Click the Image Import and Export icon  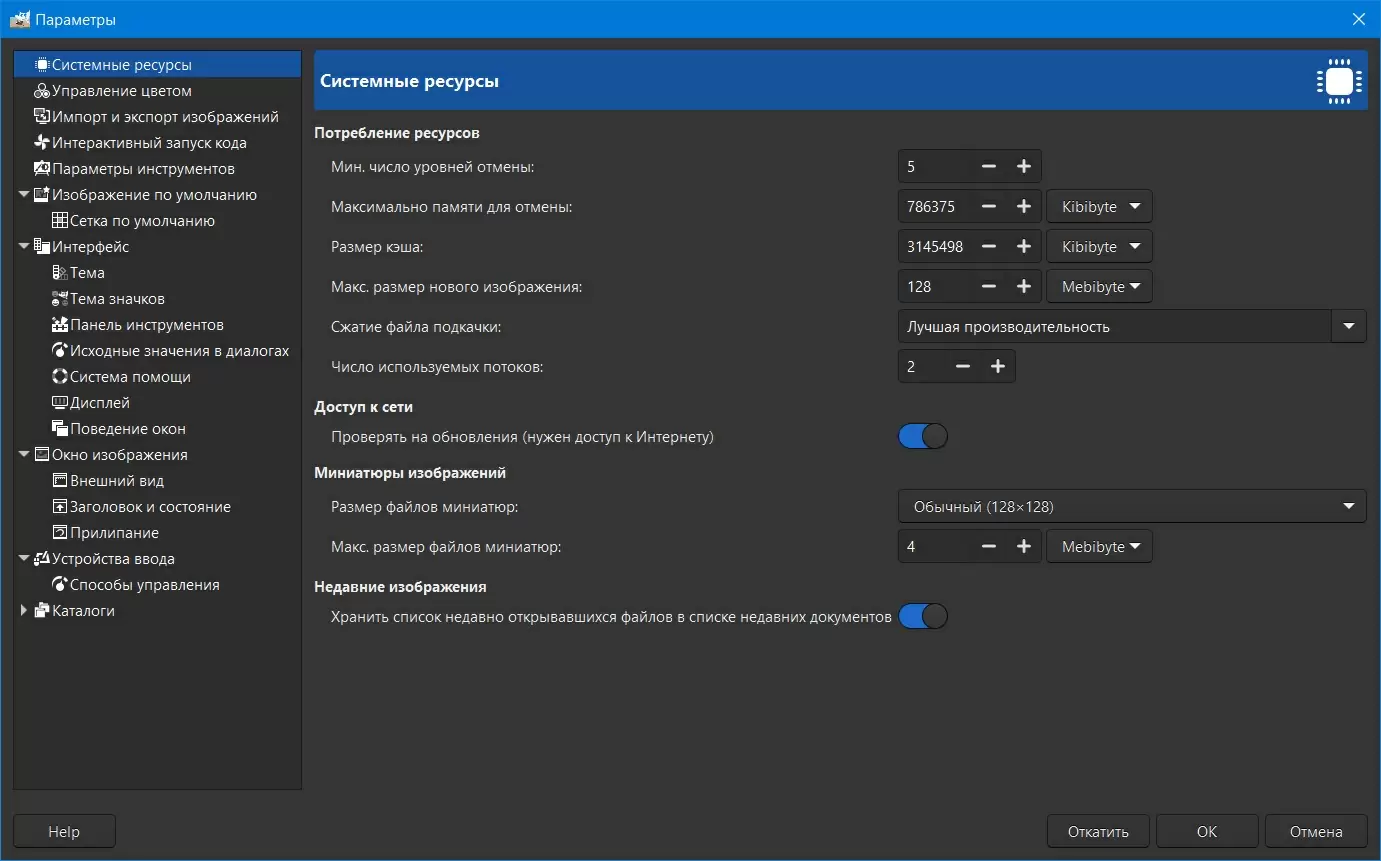[x=42, y=117]
